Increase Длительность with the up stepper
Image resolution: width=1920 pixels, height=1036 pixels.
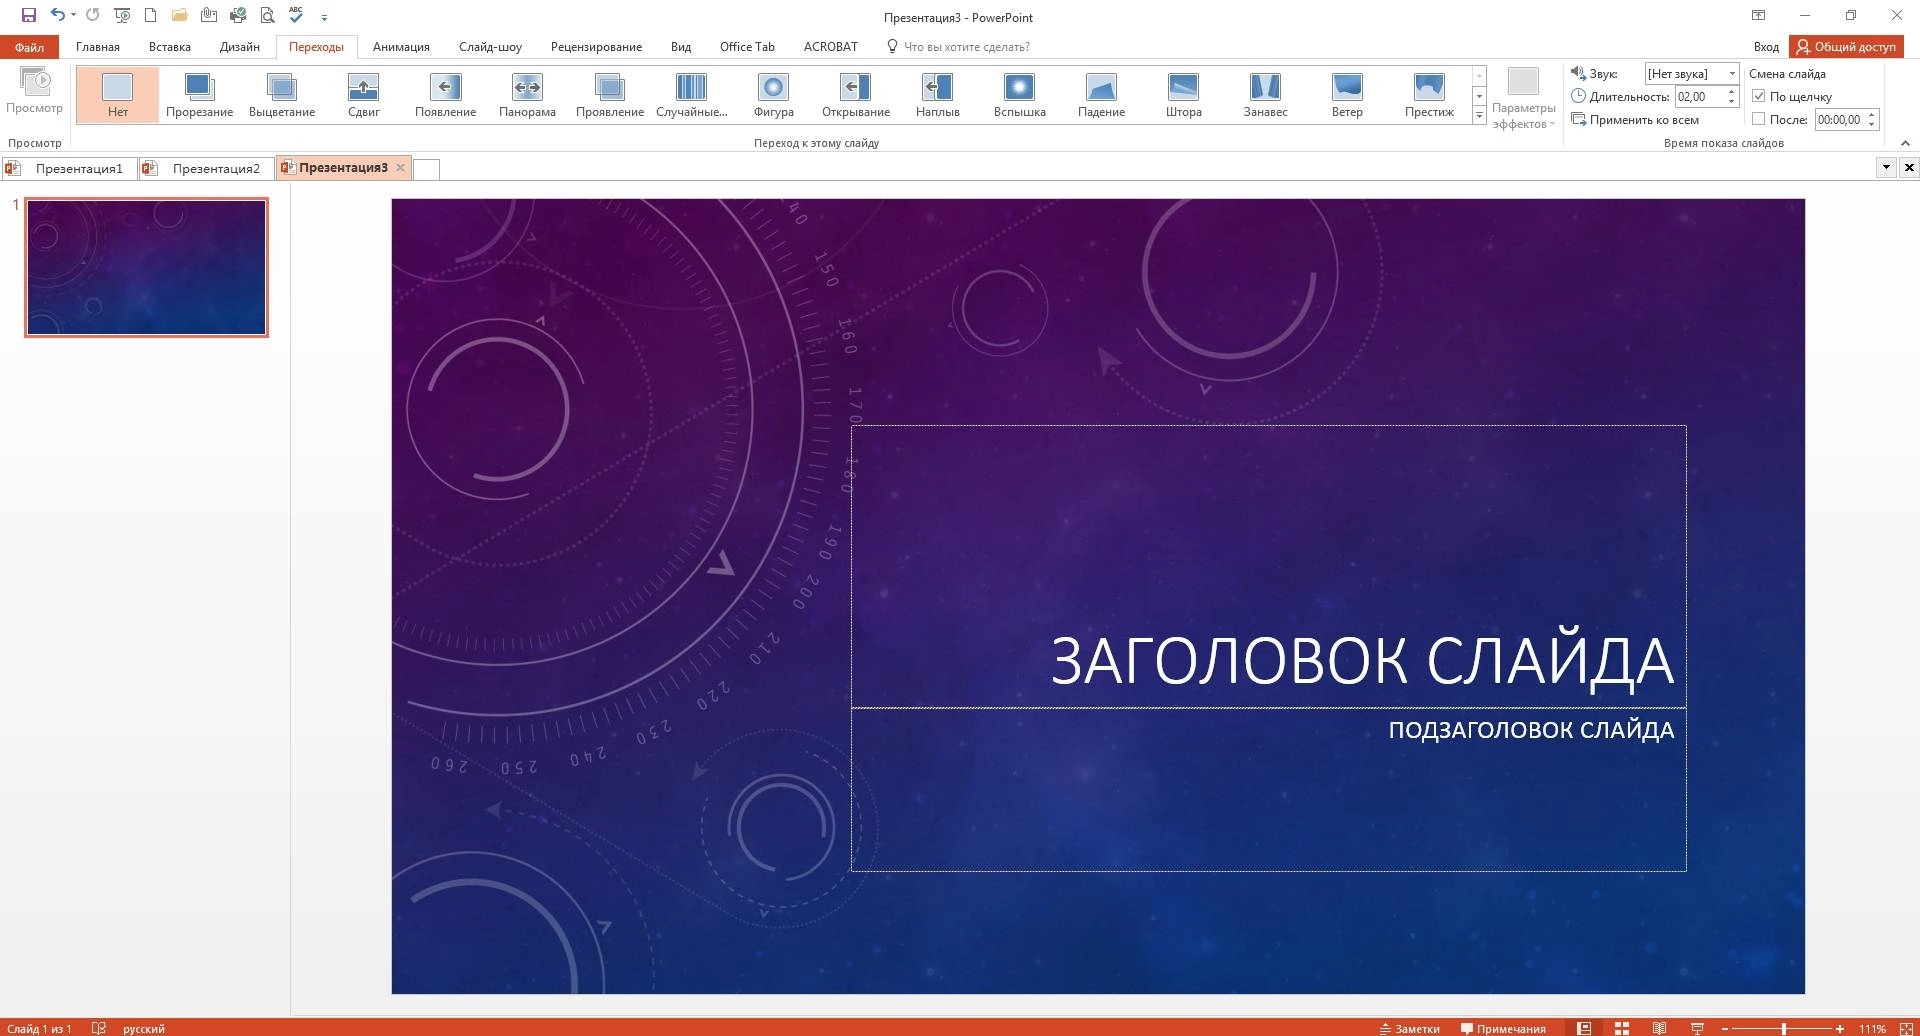tap(1732, 91)
